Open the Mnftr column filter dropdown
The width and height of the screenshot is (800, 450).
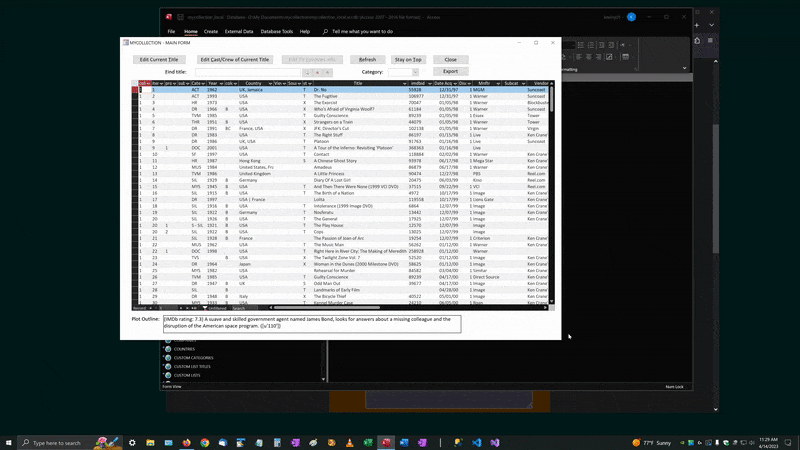498,83
